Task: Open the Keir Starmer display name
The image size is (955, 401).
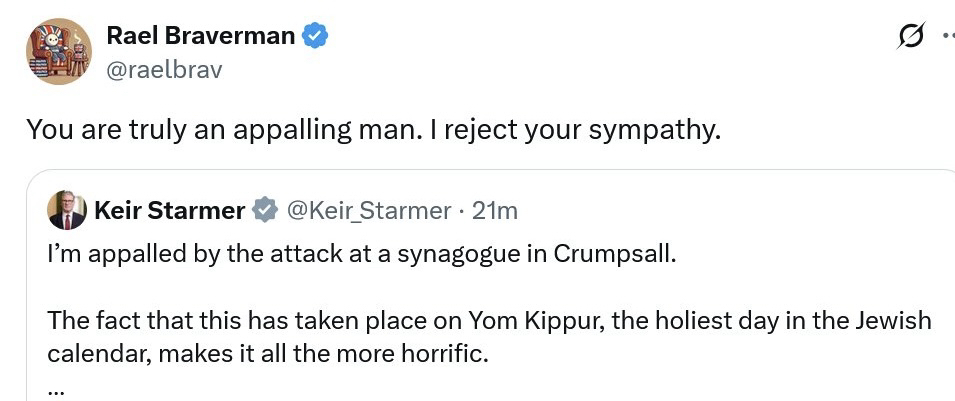Action: 170,210
